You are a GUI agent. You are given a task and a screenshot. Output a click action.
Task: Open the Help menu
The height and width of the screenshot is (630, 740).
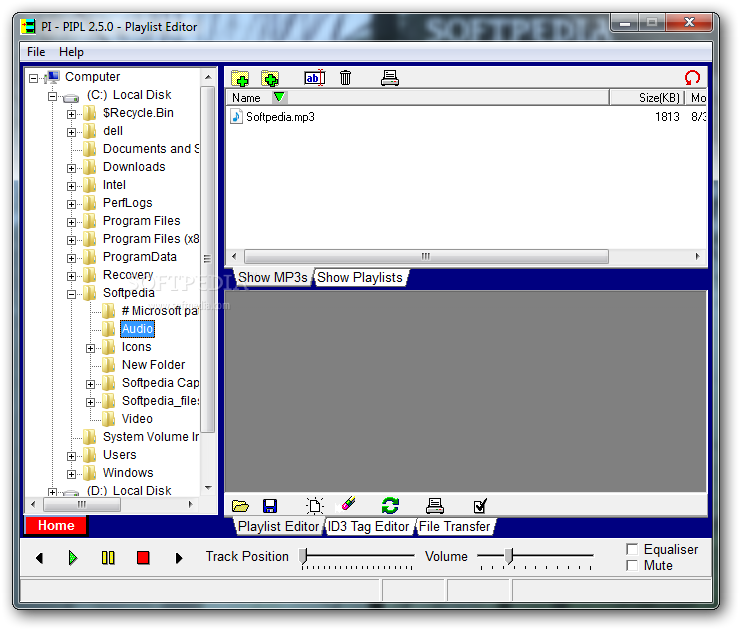(x=71, y=52)
